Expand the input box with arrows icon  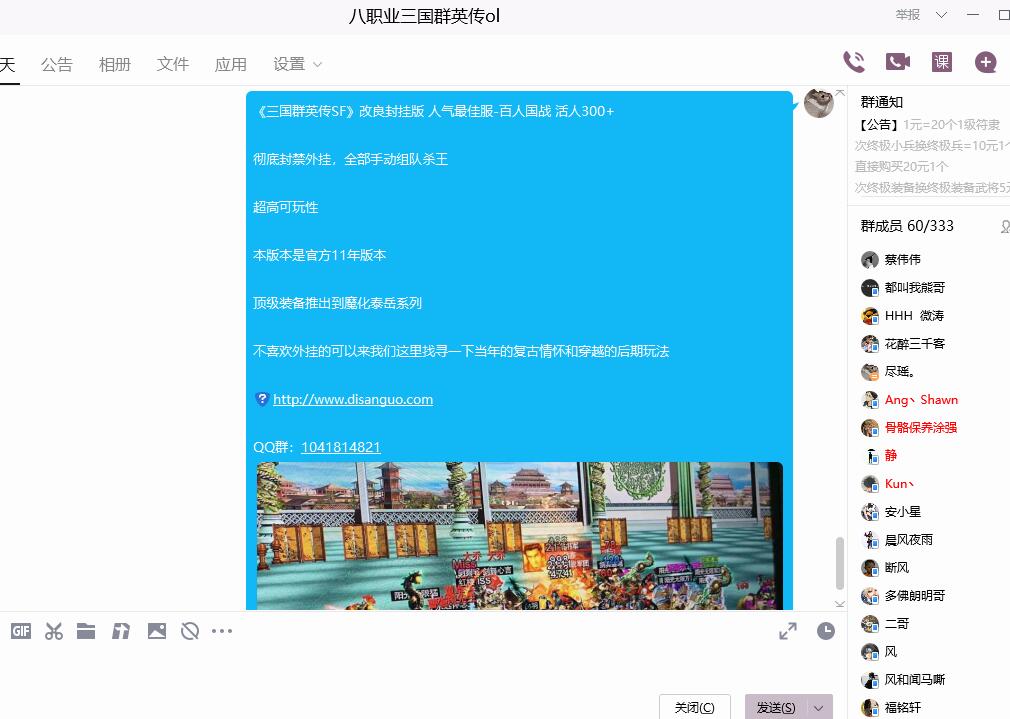788,631
